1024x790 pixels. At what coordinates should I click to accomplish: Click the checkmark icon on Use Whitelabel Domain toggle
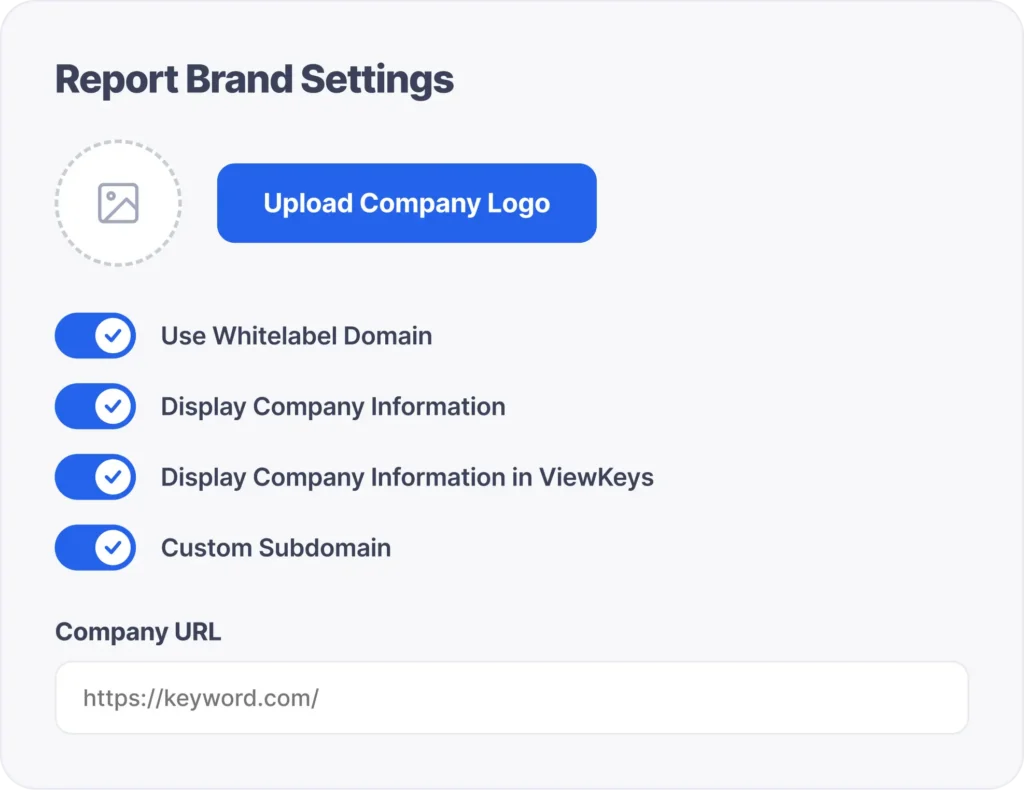(x=113, y=336)
